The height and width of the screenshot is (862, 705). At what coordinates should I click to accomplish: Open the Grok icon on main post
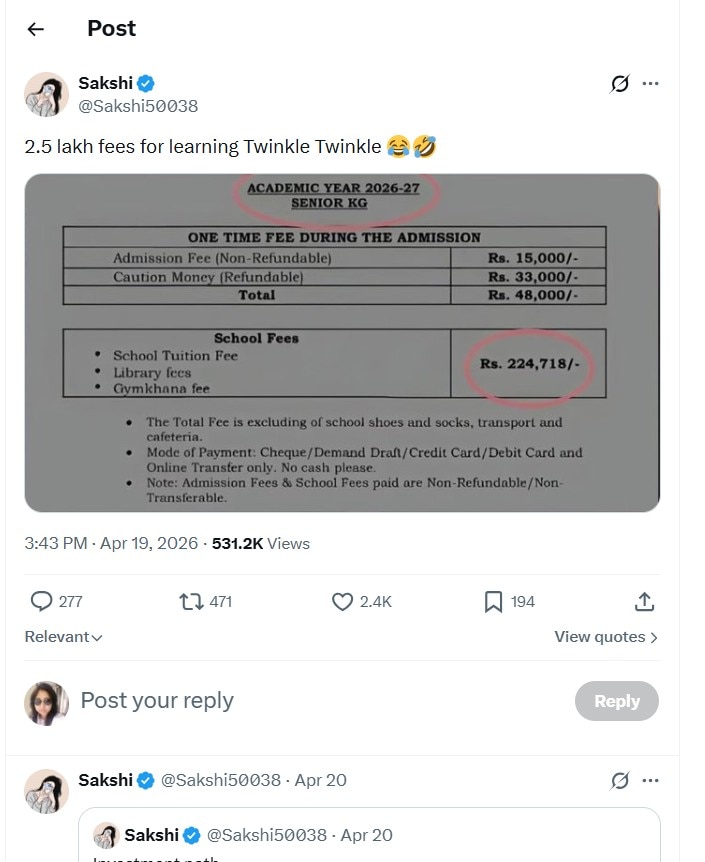pyautogui.click(x=619, y=84)
